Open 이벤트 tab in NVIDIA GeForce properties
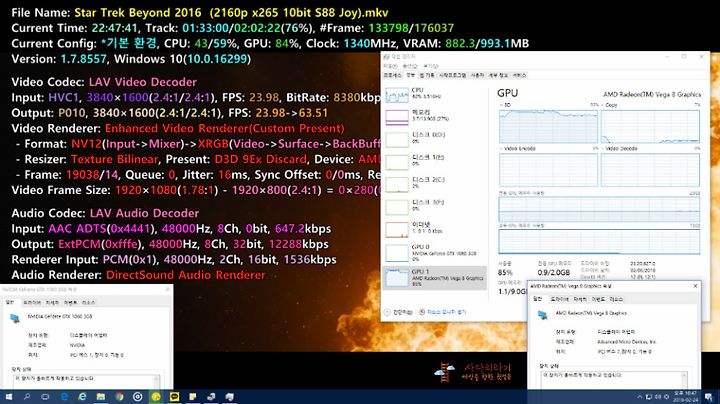720x404 pixels. [x=70, y=303]
